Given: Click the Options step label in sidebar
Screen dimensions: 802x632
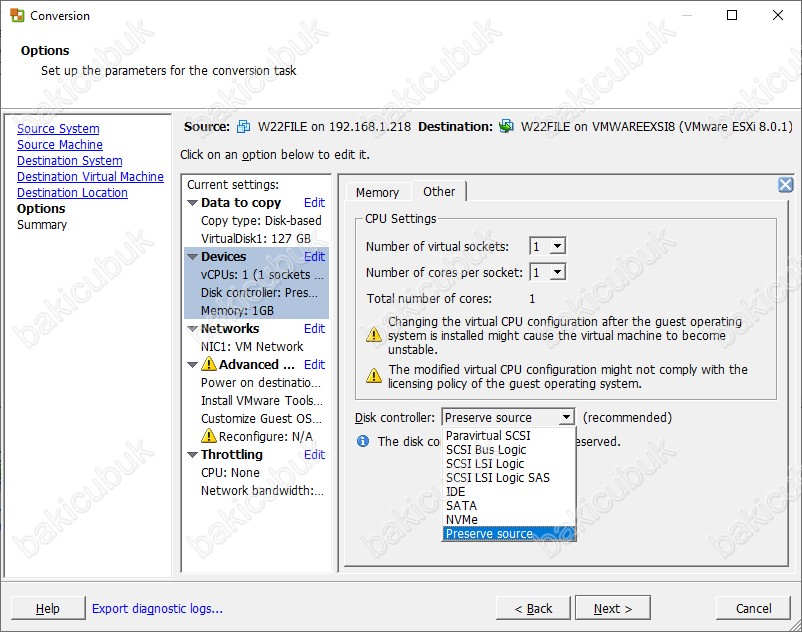Looking at the screenshot, I should tap(41, 209).
